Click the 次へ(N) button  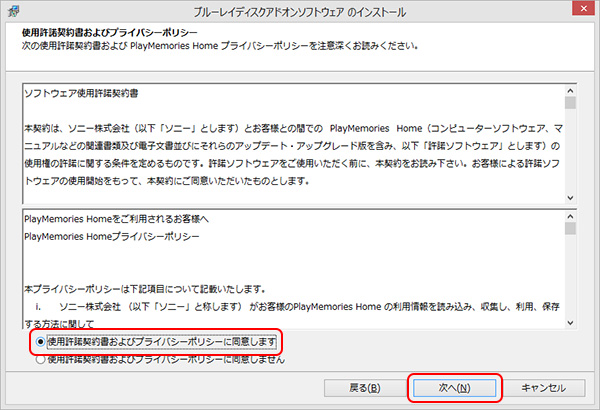453,387
